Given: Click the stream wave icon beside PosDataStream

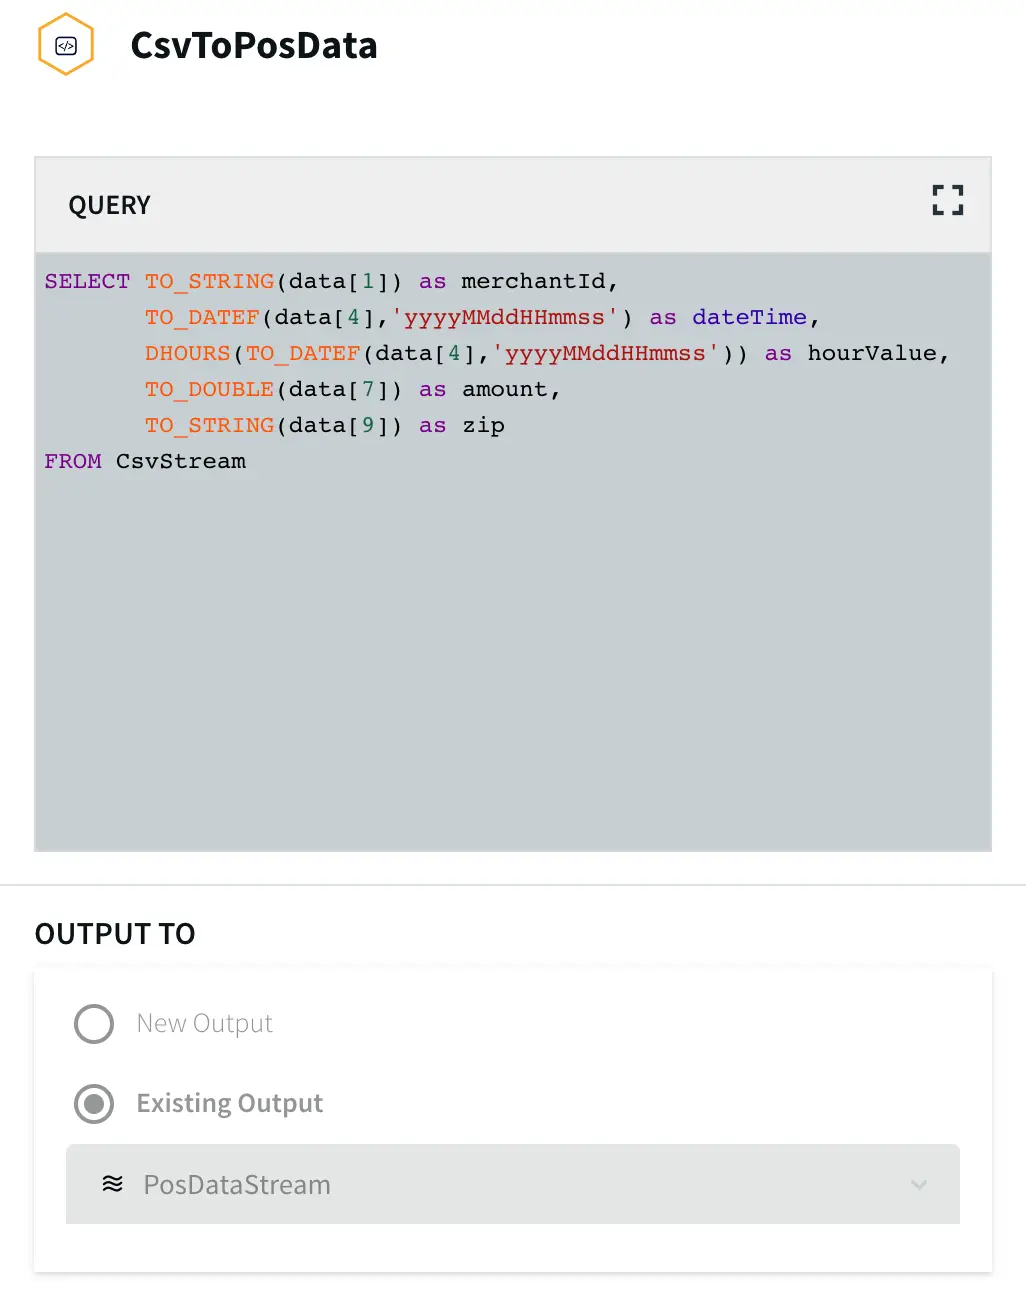Looking at the screenshot, I should (x=113, y=1184).
